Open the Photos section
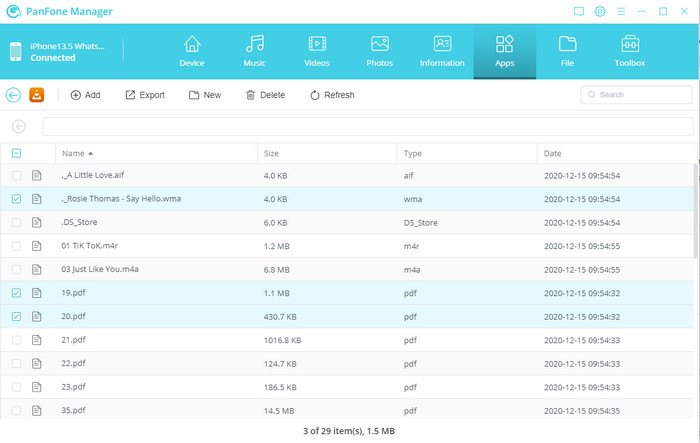The width and height of the screenshot is (700, 443). pyautogui.click(x=379, y=51)
